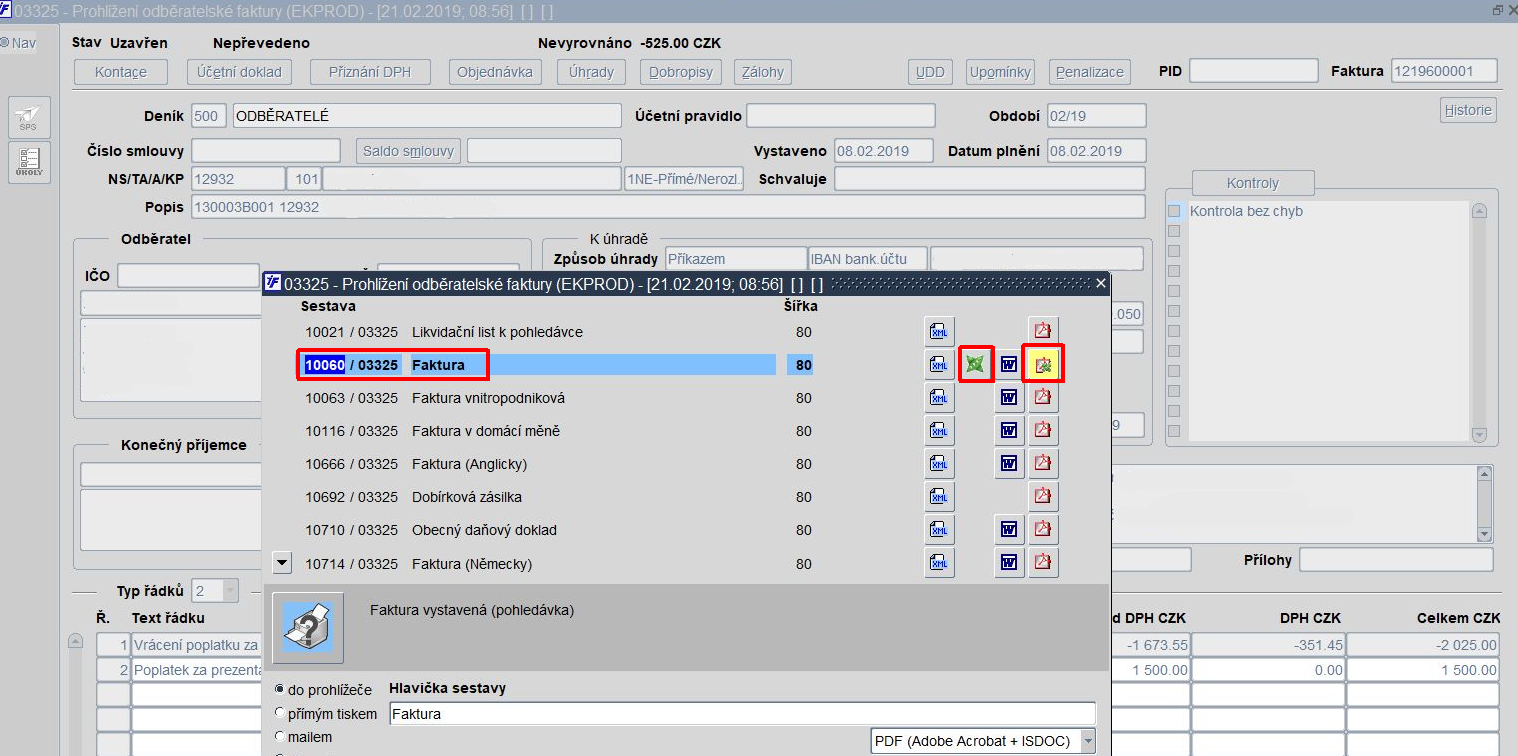Click the '-351.45' DPH cell
The height and width of the screenshot is (756, 1518).
[x=1268, y=645]
